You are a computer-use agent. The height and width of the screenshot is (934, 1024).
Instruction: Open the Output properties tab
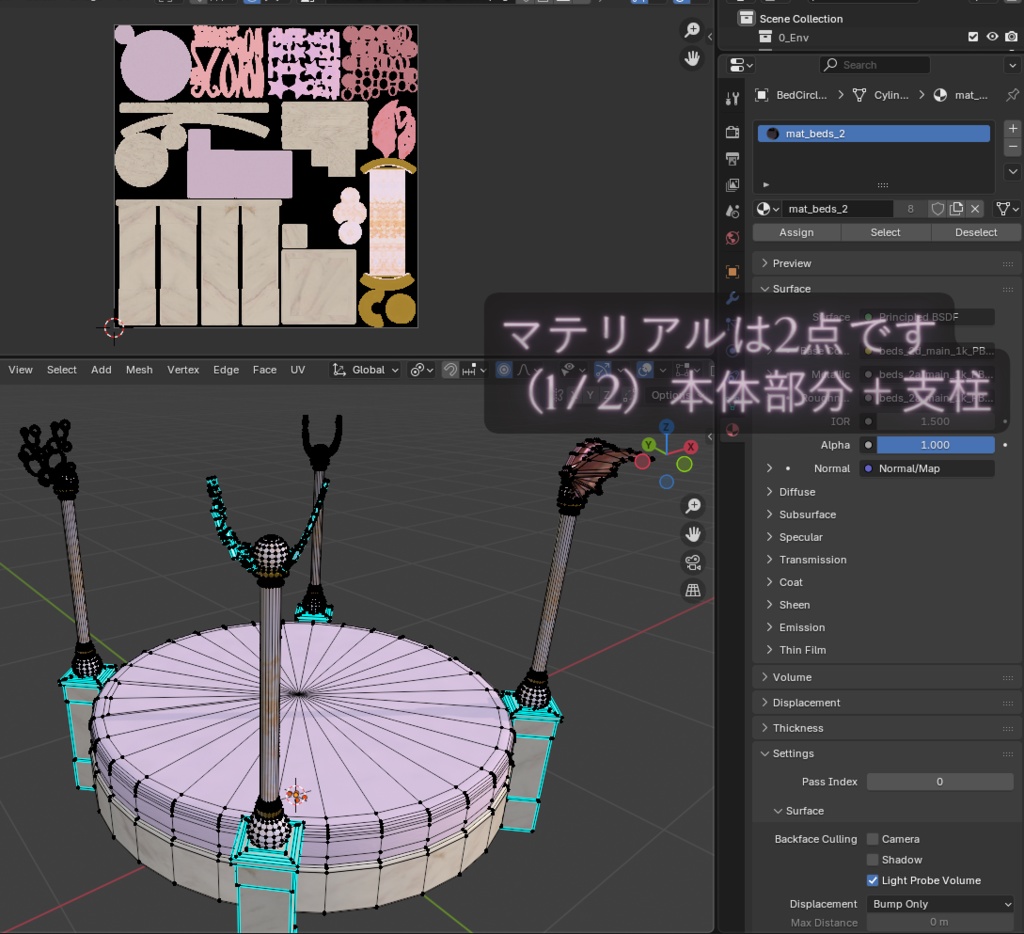tap(732, 157)
